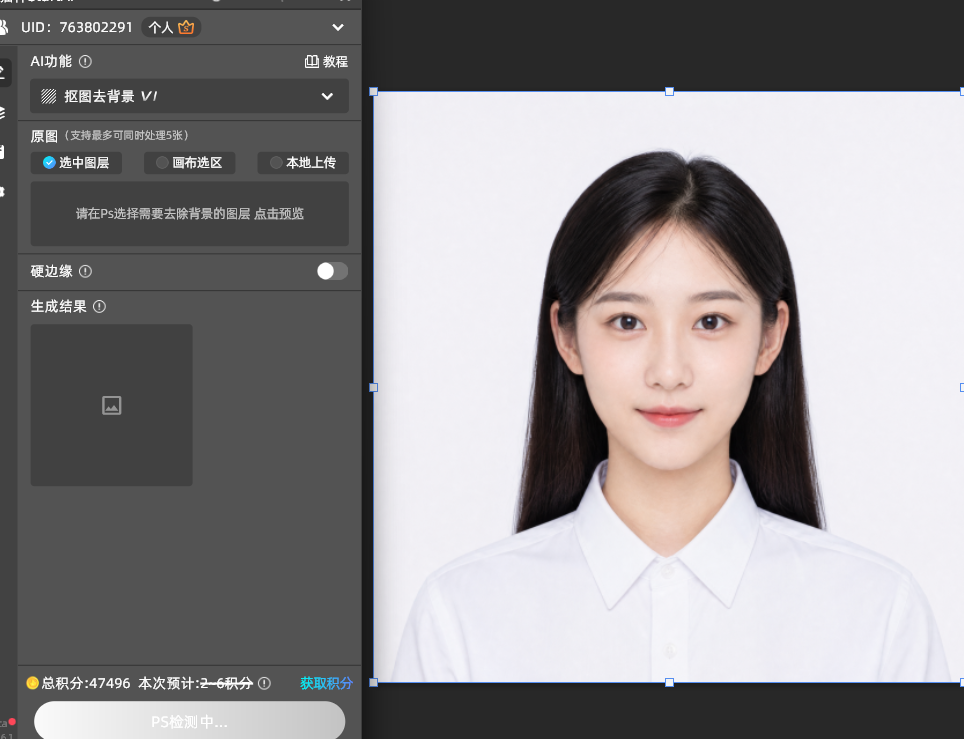Viewport: 964px width, 739px height.
Task: Open the 抠图去背景 V1 function dropdown
Action: click(x=189, y=96)
